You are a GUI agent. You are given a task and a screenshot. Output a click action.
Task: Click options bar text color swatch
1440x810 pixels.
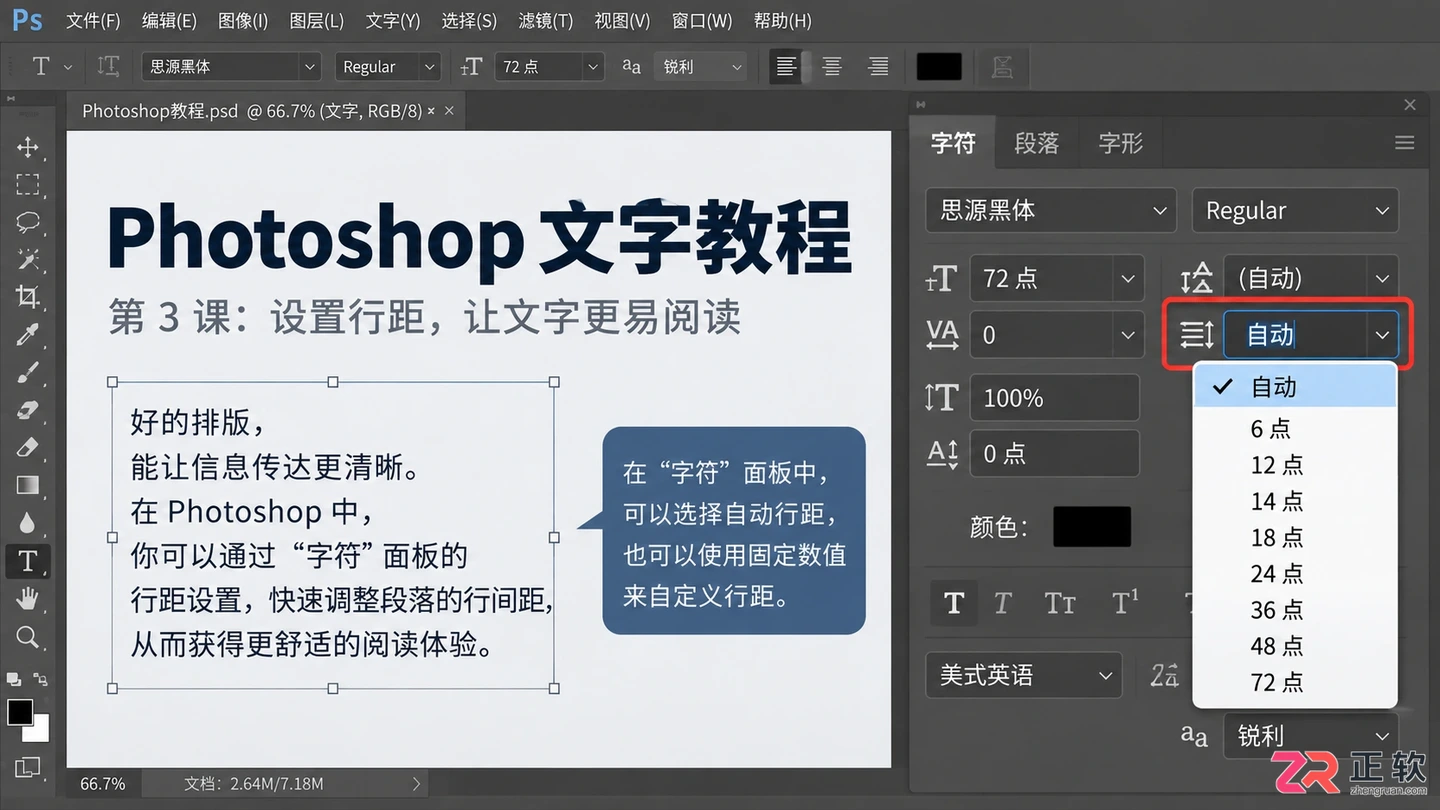click(939, 67)
